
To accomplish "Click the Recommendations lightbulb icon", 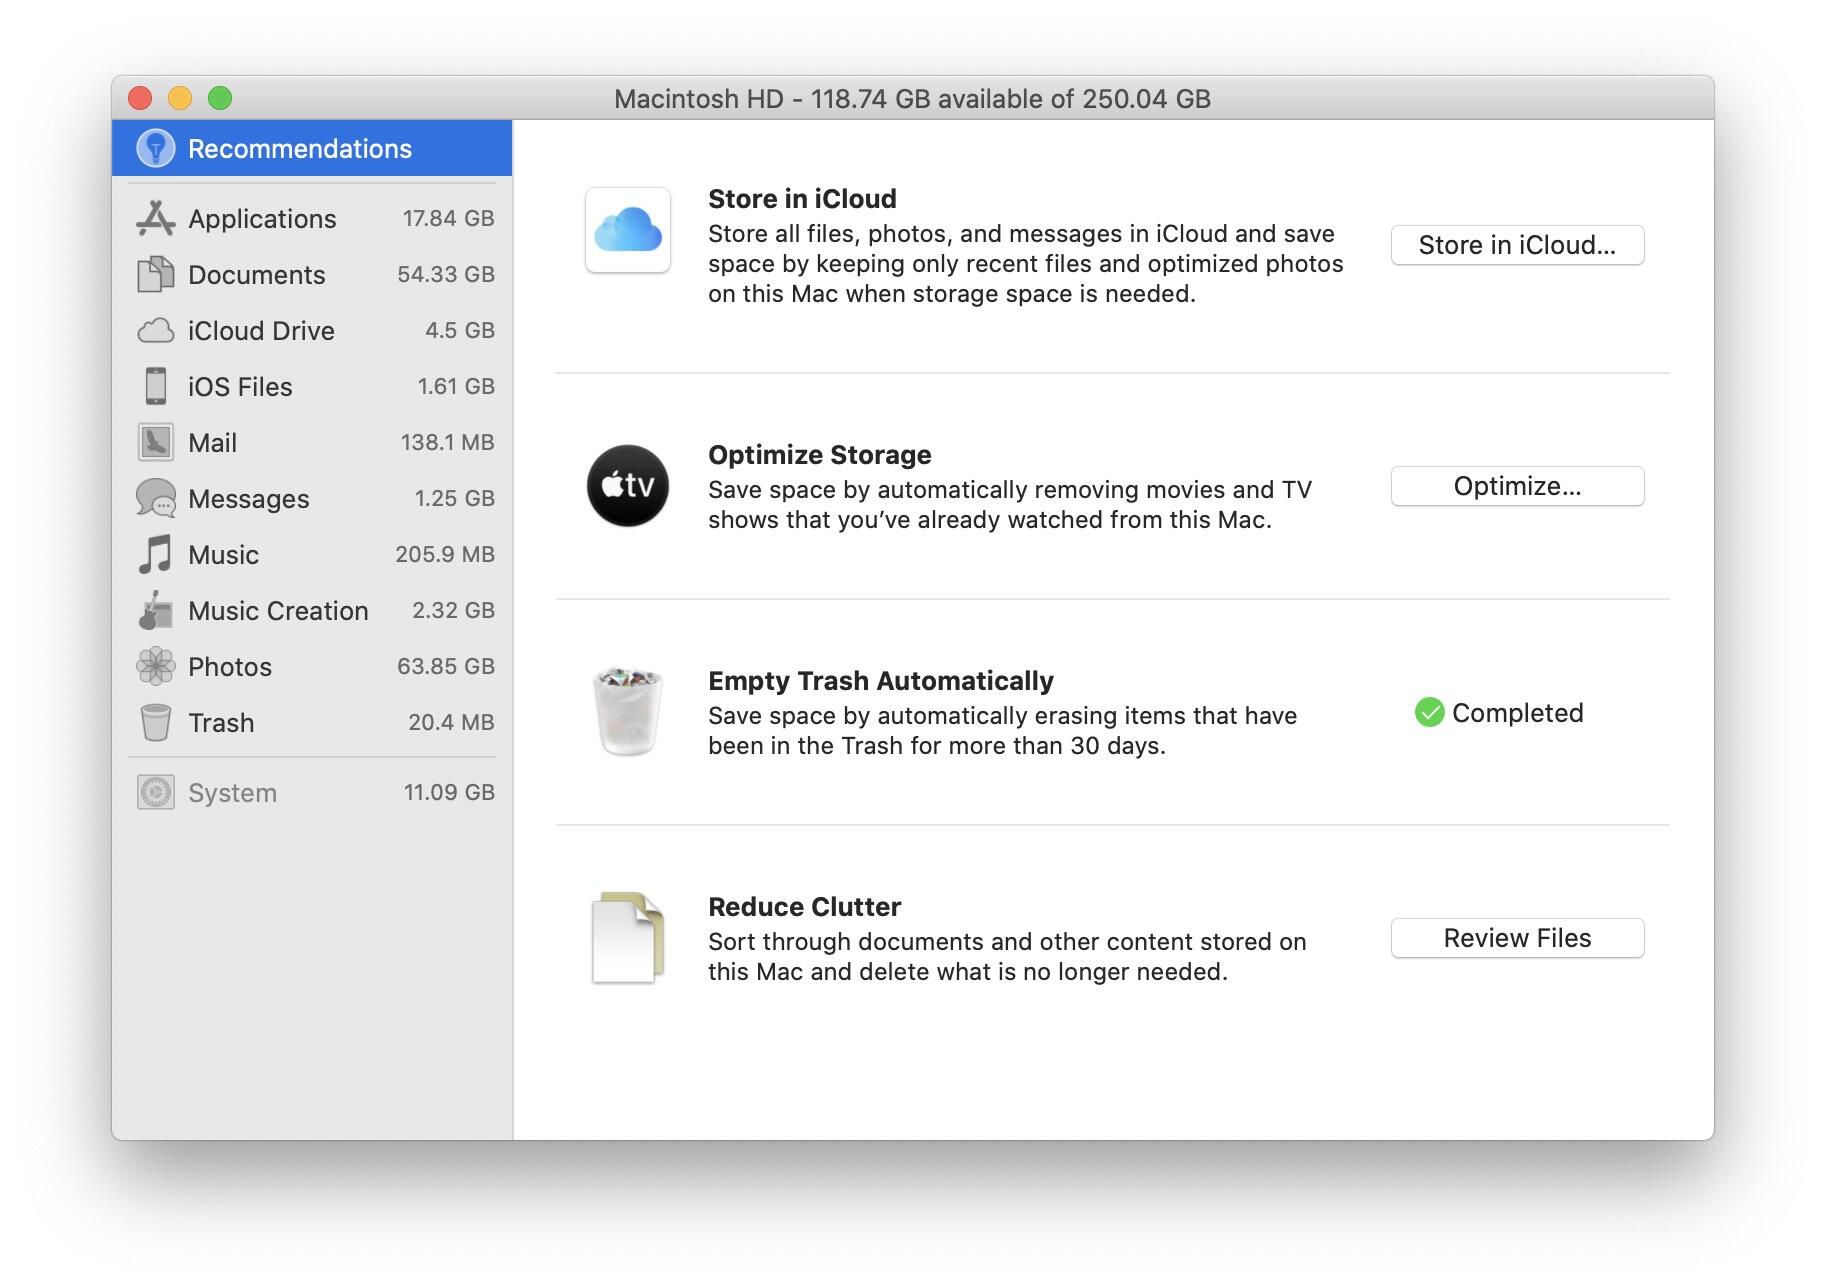I will [x=155, y=148].
